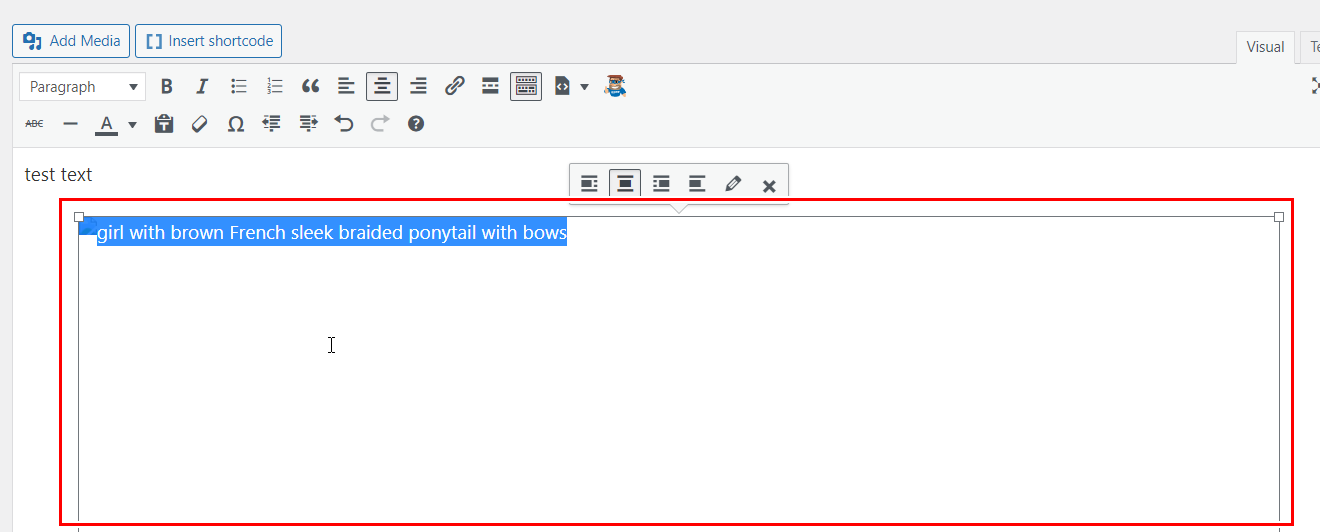
Task: Insert the Read More tag
Action: [490, 87]
